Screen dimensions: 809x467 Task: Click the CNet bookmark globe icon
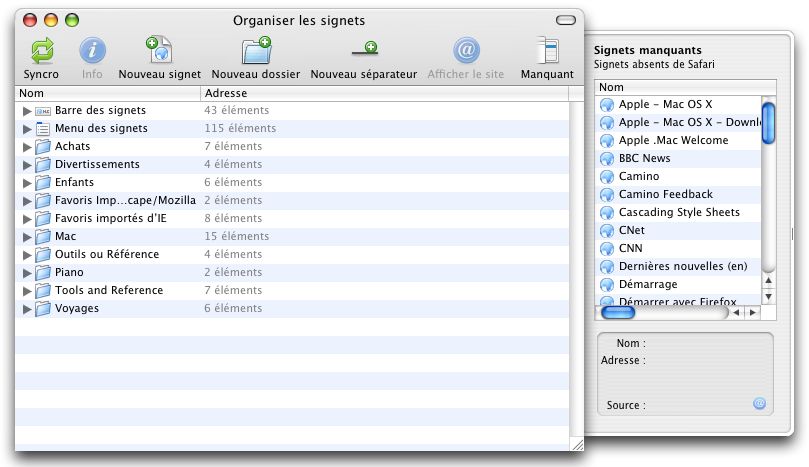[x=607, y=231]
